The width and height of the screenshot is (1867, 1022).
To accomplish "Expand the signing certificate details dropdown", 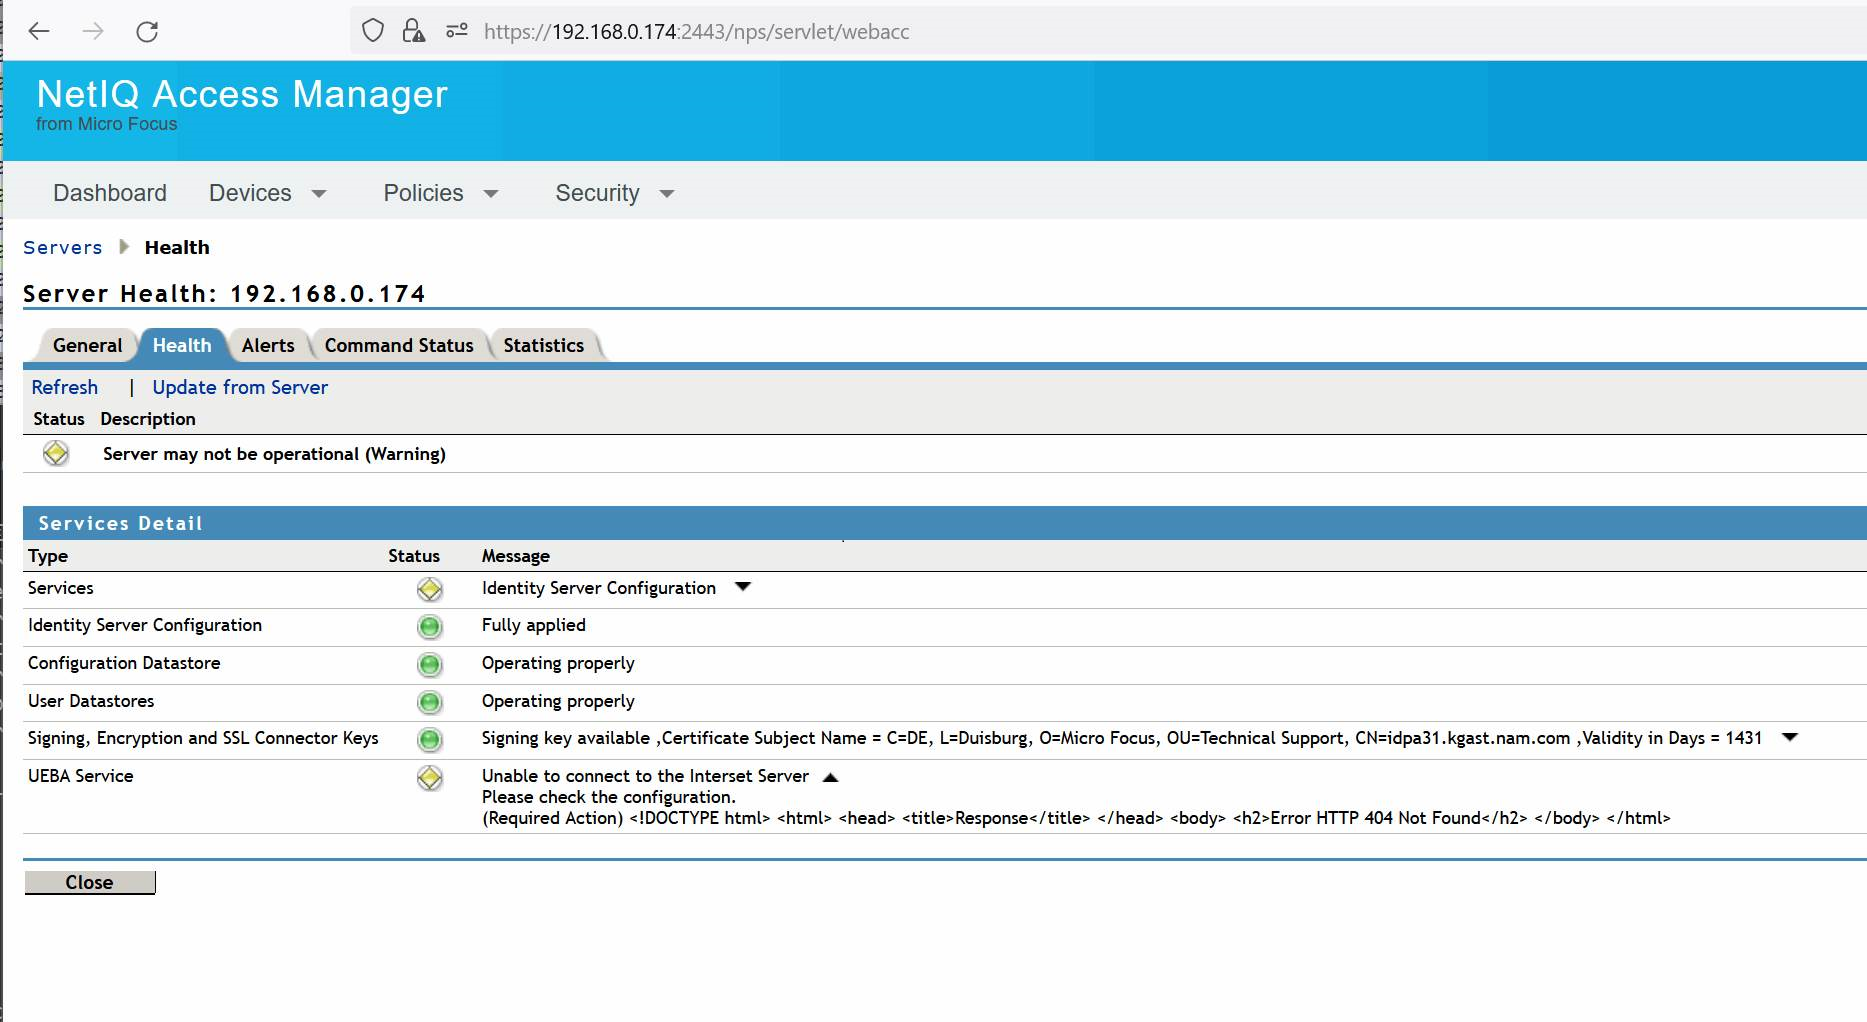I will tap(1791, 738).
